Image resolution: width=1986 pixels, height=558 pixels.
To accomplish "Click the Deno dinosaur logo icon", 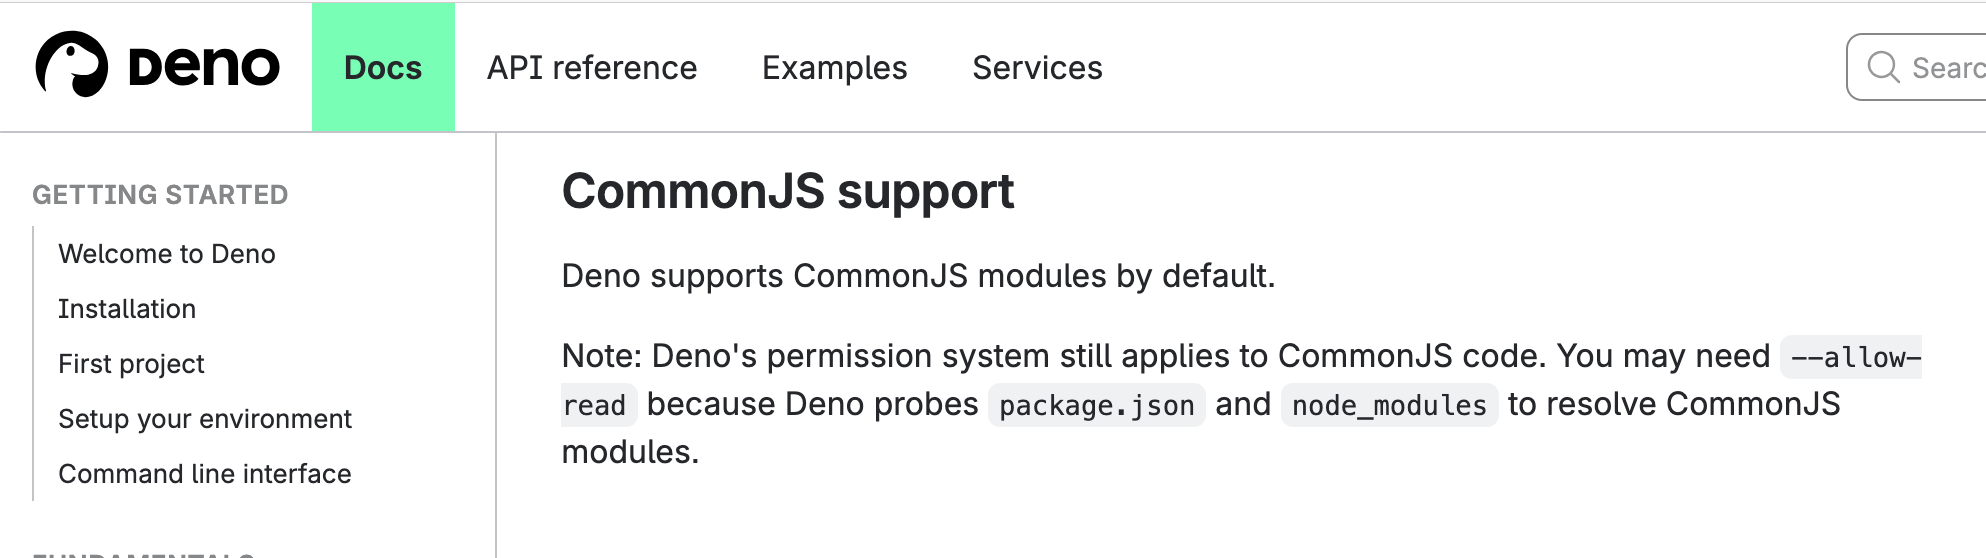I will 71,65.
